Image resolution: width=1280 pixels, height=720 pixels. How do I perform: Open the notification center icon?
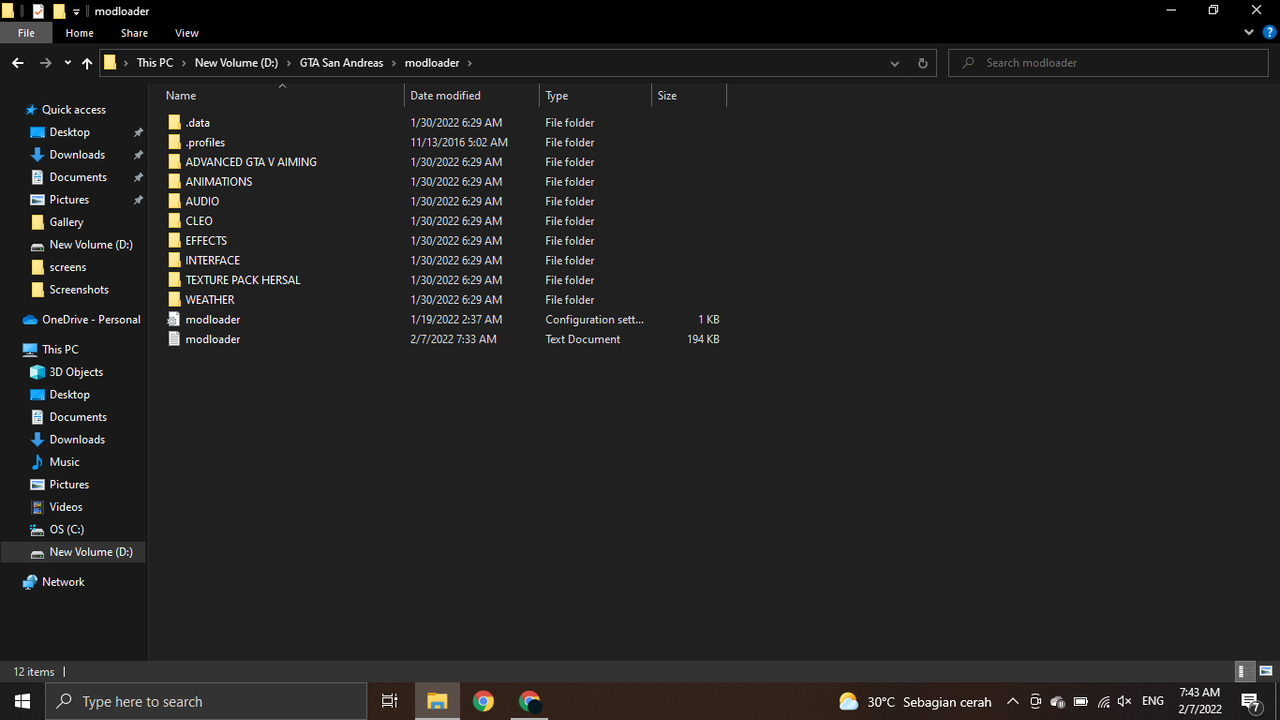[1250, 701]
